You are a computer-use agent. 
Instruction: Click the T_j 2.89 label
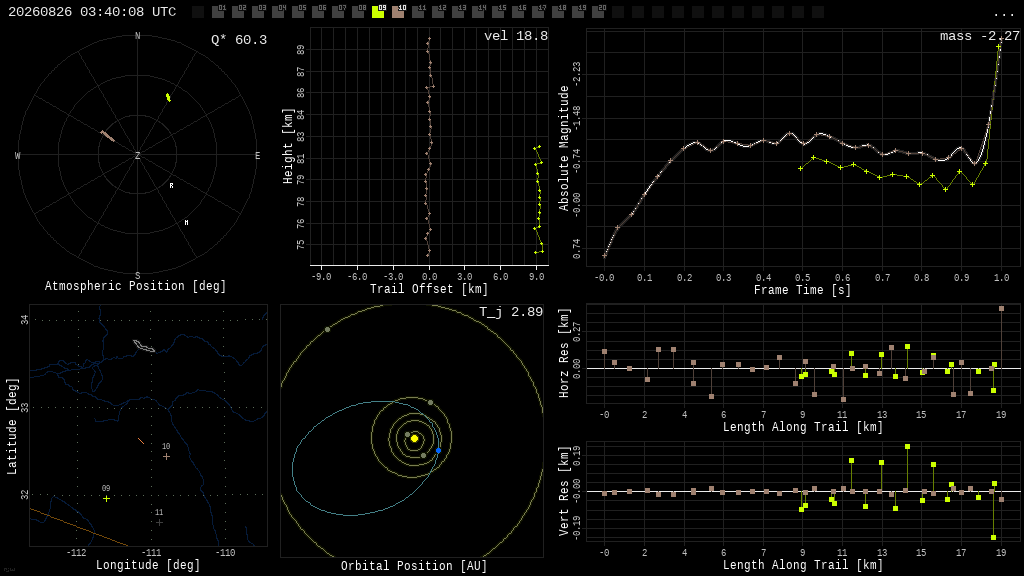[x=511, y=312]
